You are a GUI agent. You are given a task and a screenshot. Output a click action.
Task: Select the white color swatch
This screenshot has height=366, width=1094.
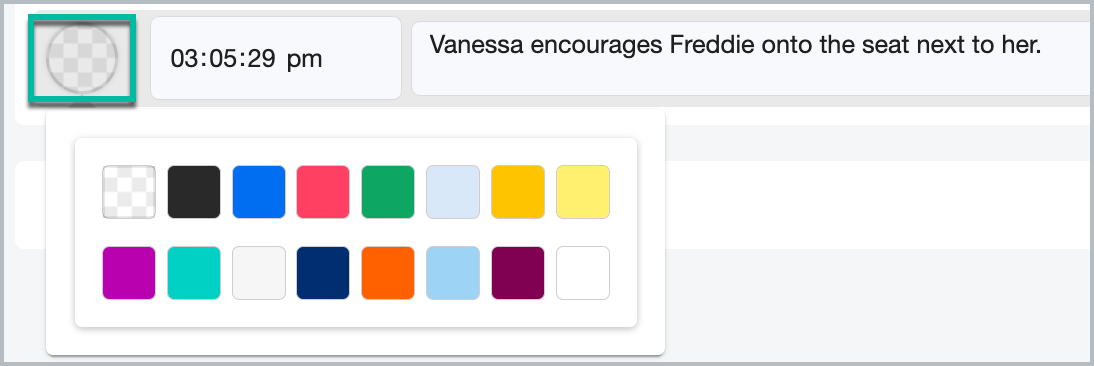pos(583,273)
